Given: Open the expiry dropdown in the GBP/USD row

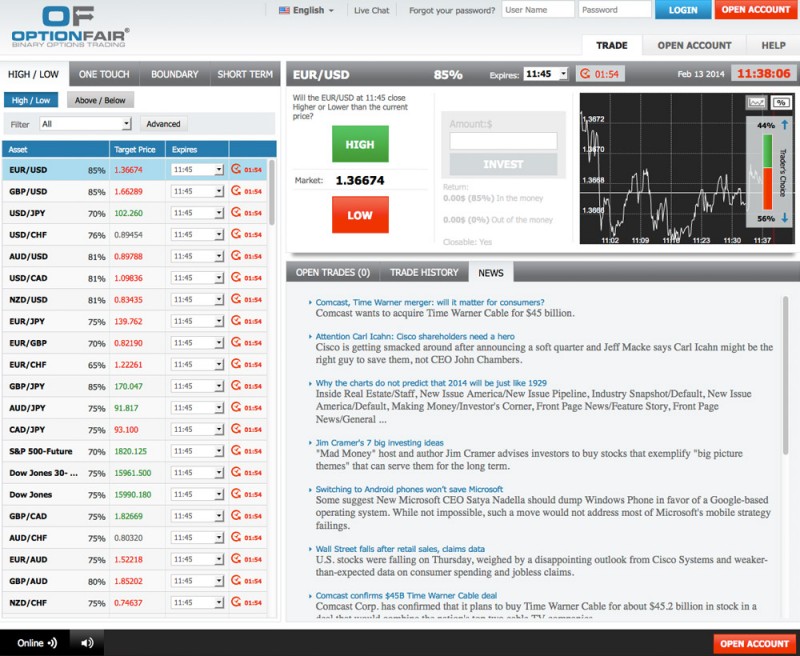Looking at the screenshot, I should pyautogui.click(x=197, y=191).
